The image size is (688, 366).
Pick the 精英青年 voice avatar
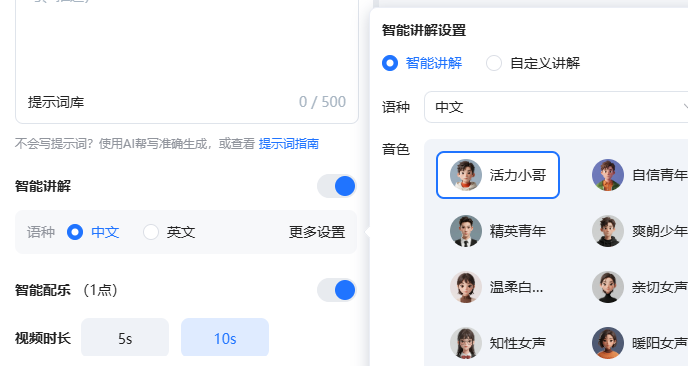click(x=466, y=231)
